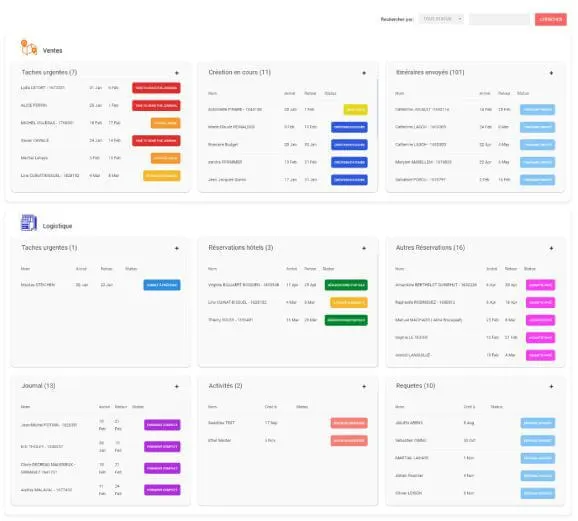Viewport: 578px width, 521px height.
Task: Click the green status button in Thierry's hotel reservation row
Action: [x=346, y=320]
